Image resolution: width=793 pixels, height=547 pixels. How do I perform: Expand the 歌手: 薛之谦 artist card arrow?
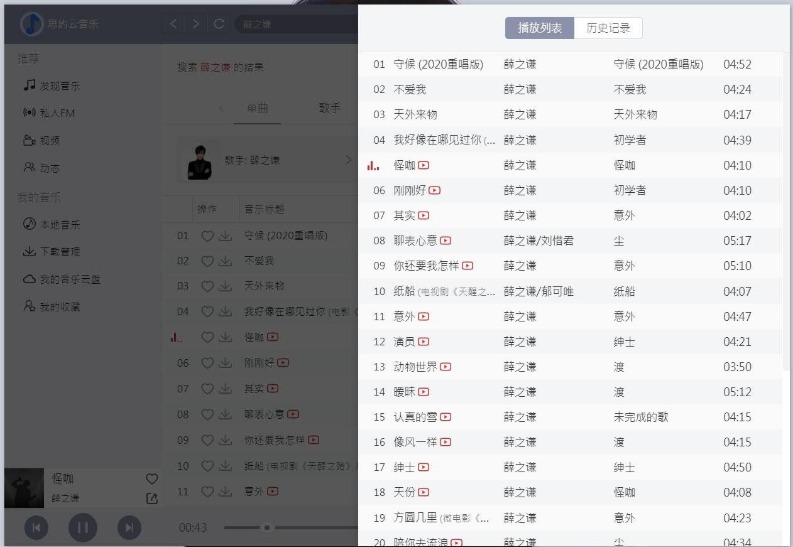pyautogui.click(x=348, y=160)
